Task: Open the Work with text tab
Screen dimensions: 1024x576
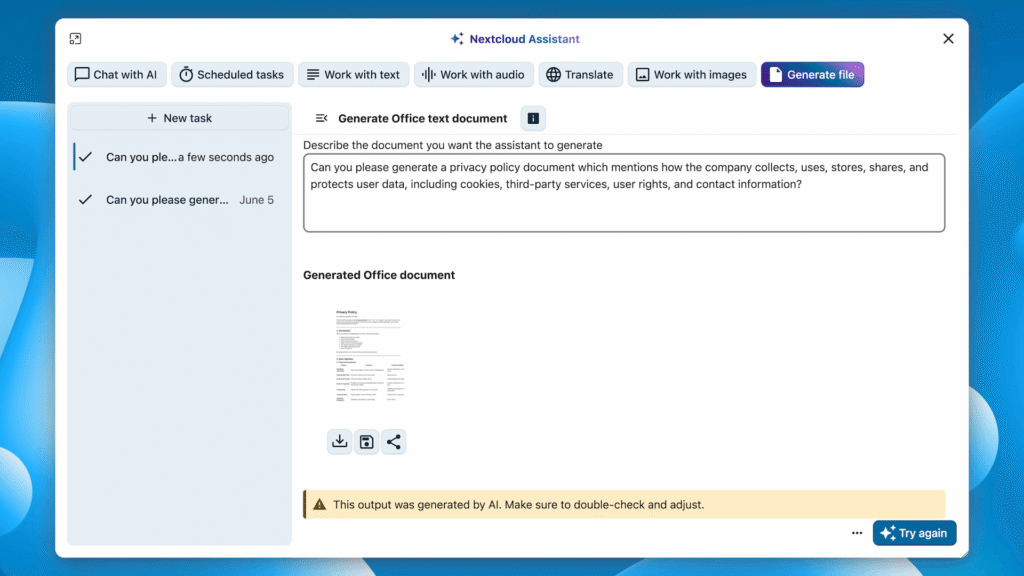Action: (353, 74)
